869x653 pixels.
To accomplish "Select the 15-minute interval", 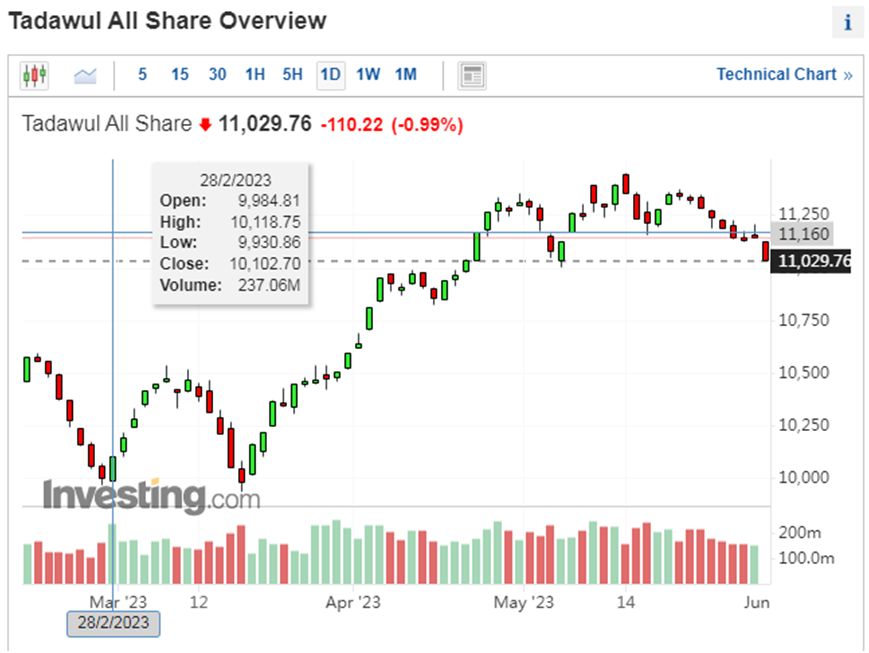I will tap(180, 74).
